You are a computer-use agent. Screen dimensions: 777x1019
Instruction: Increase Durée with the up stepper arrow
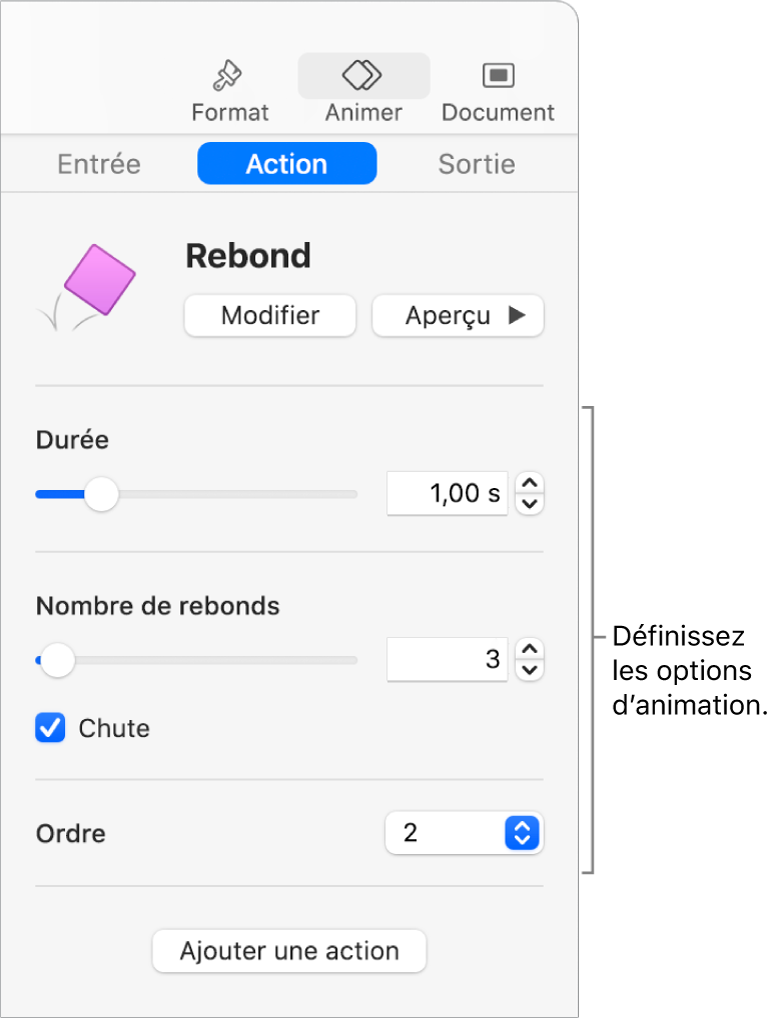coord(530,484)
